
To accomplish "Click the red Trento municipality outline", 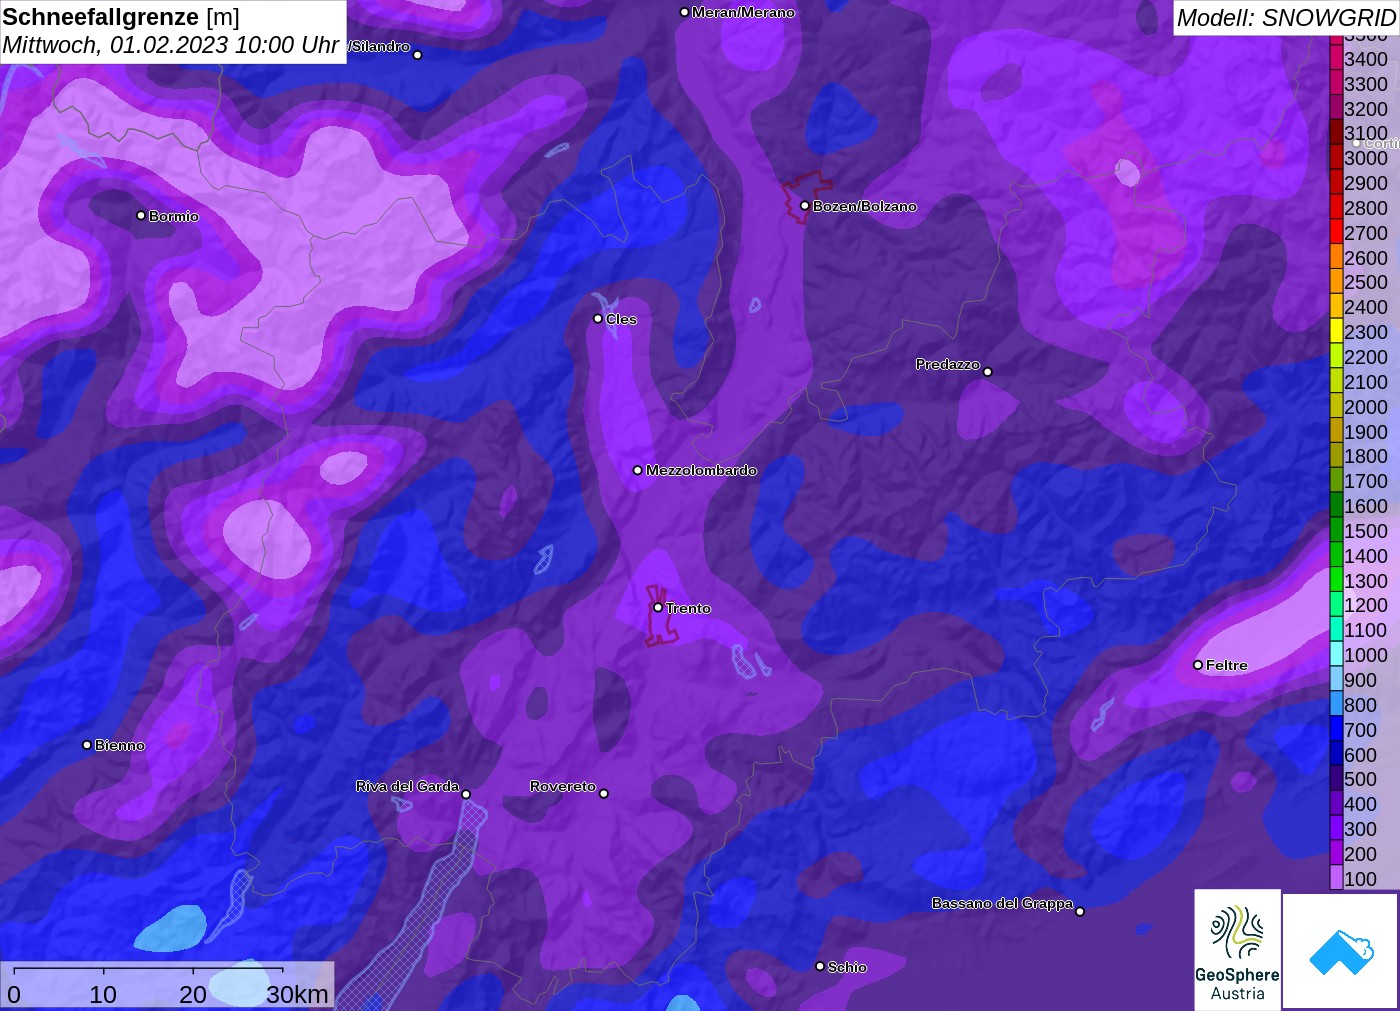I will point(661,616).
